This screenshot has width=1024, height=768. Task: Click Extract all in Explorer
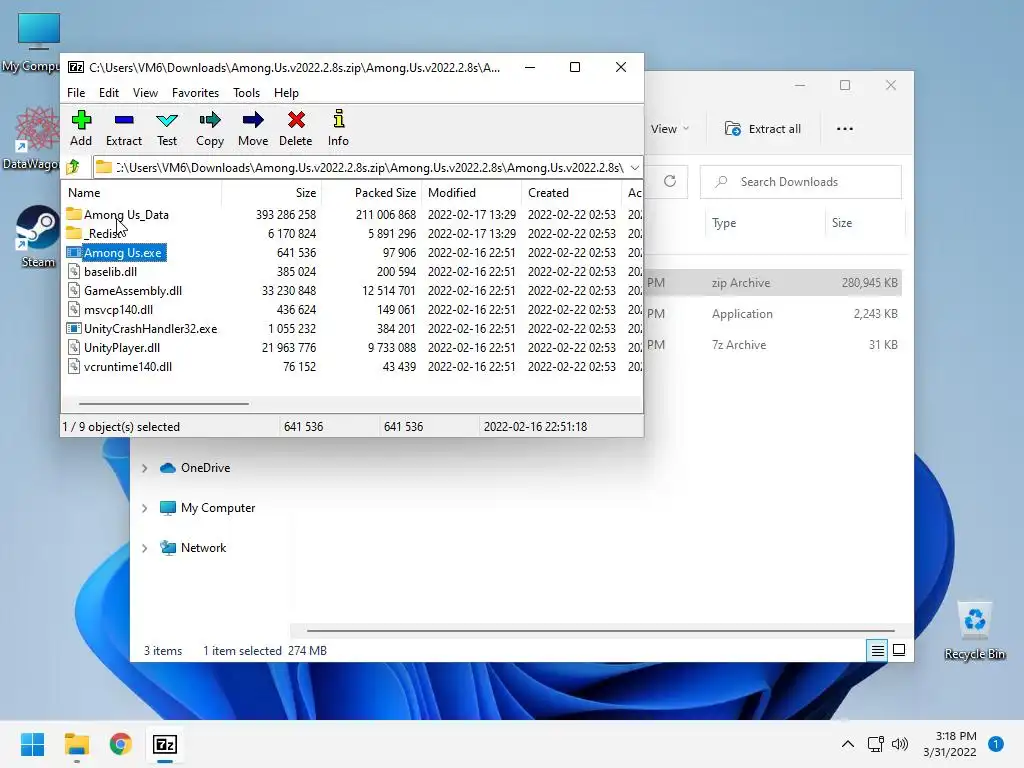click(x=763, y=129)
